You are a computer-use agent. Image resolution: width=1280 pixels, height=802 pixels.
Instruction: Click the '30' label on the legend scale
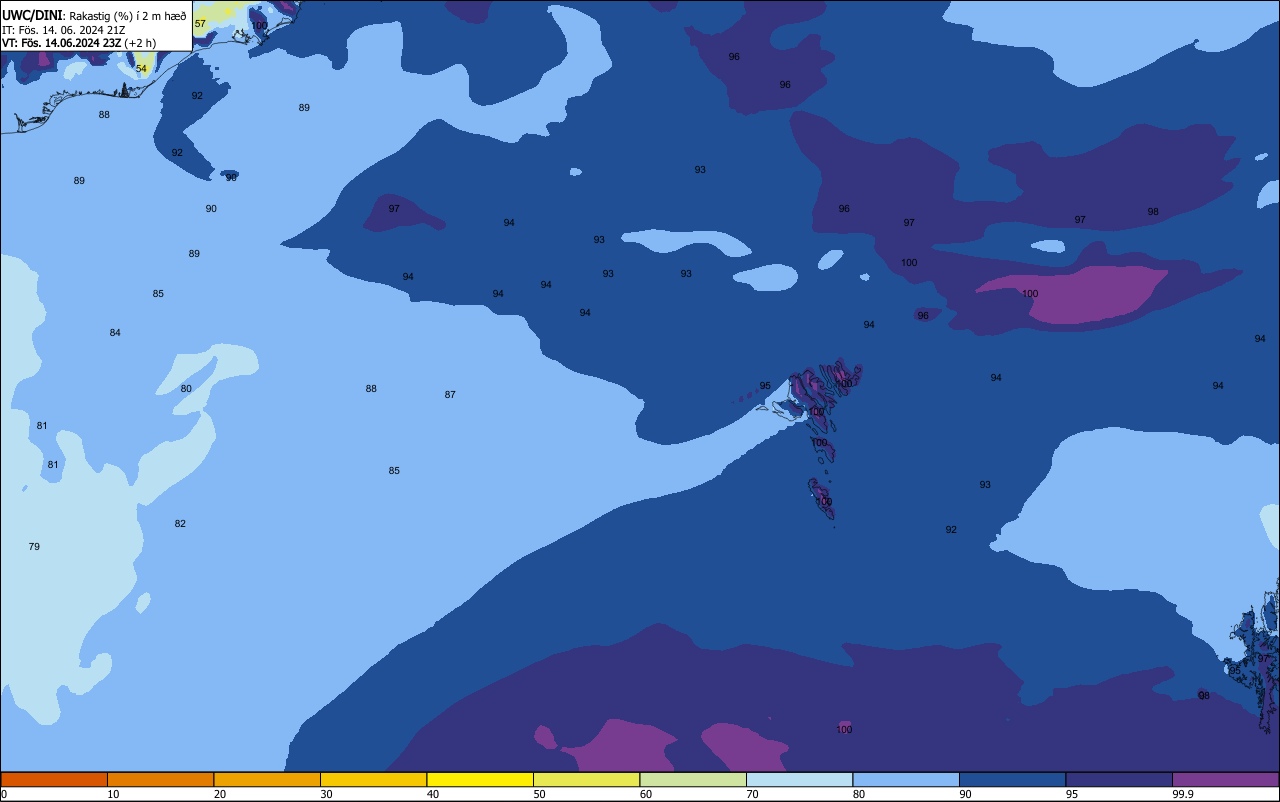click(x=327, y=794)
